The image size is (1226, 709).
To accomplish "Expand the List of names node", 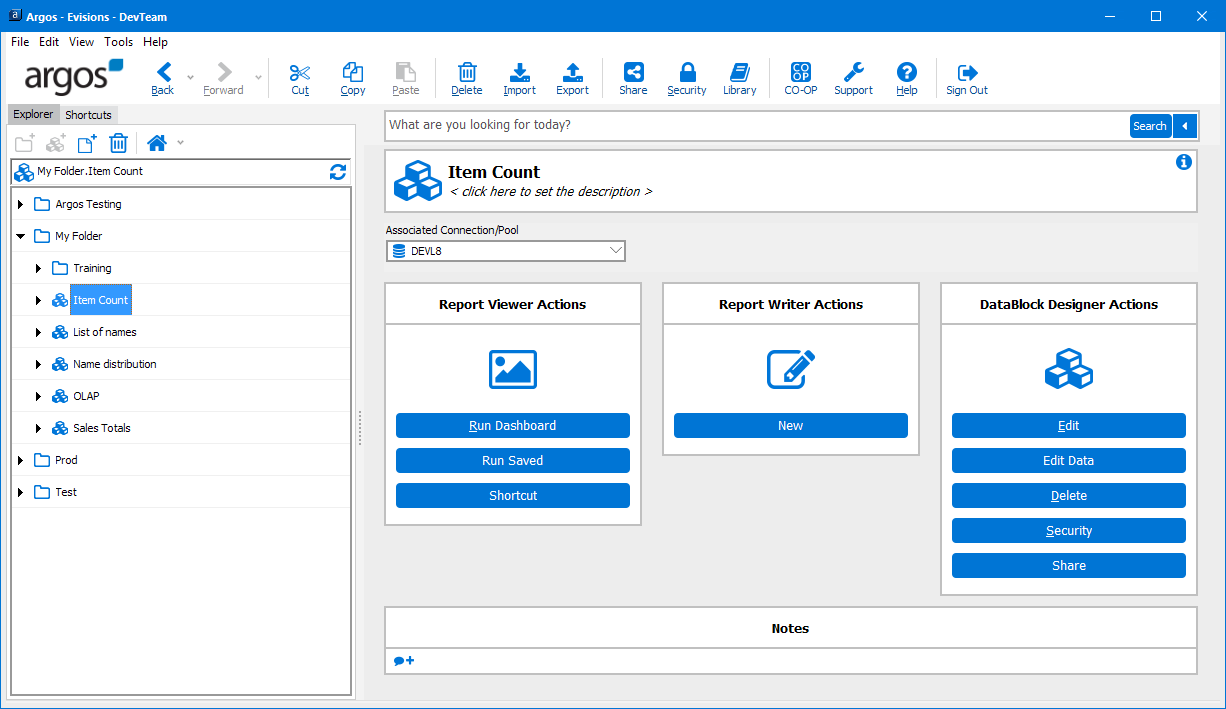I will (x=38, y=332).
